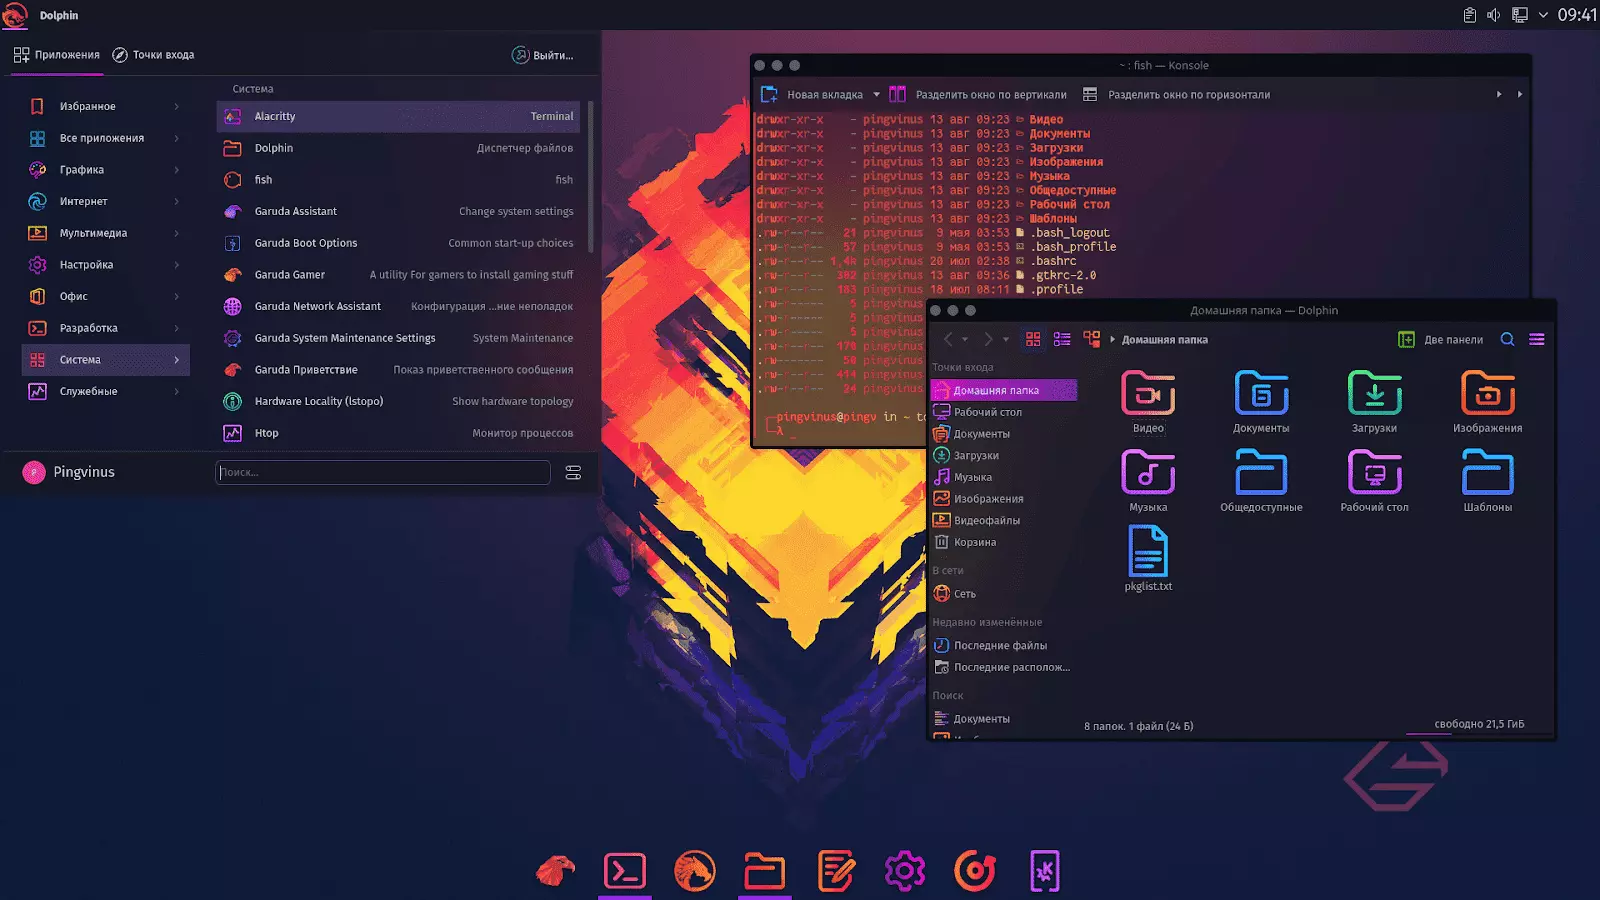Screen dimensions: 1600x900
Task: Click the Garuda eagle icon in dock
Action: 555,871
